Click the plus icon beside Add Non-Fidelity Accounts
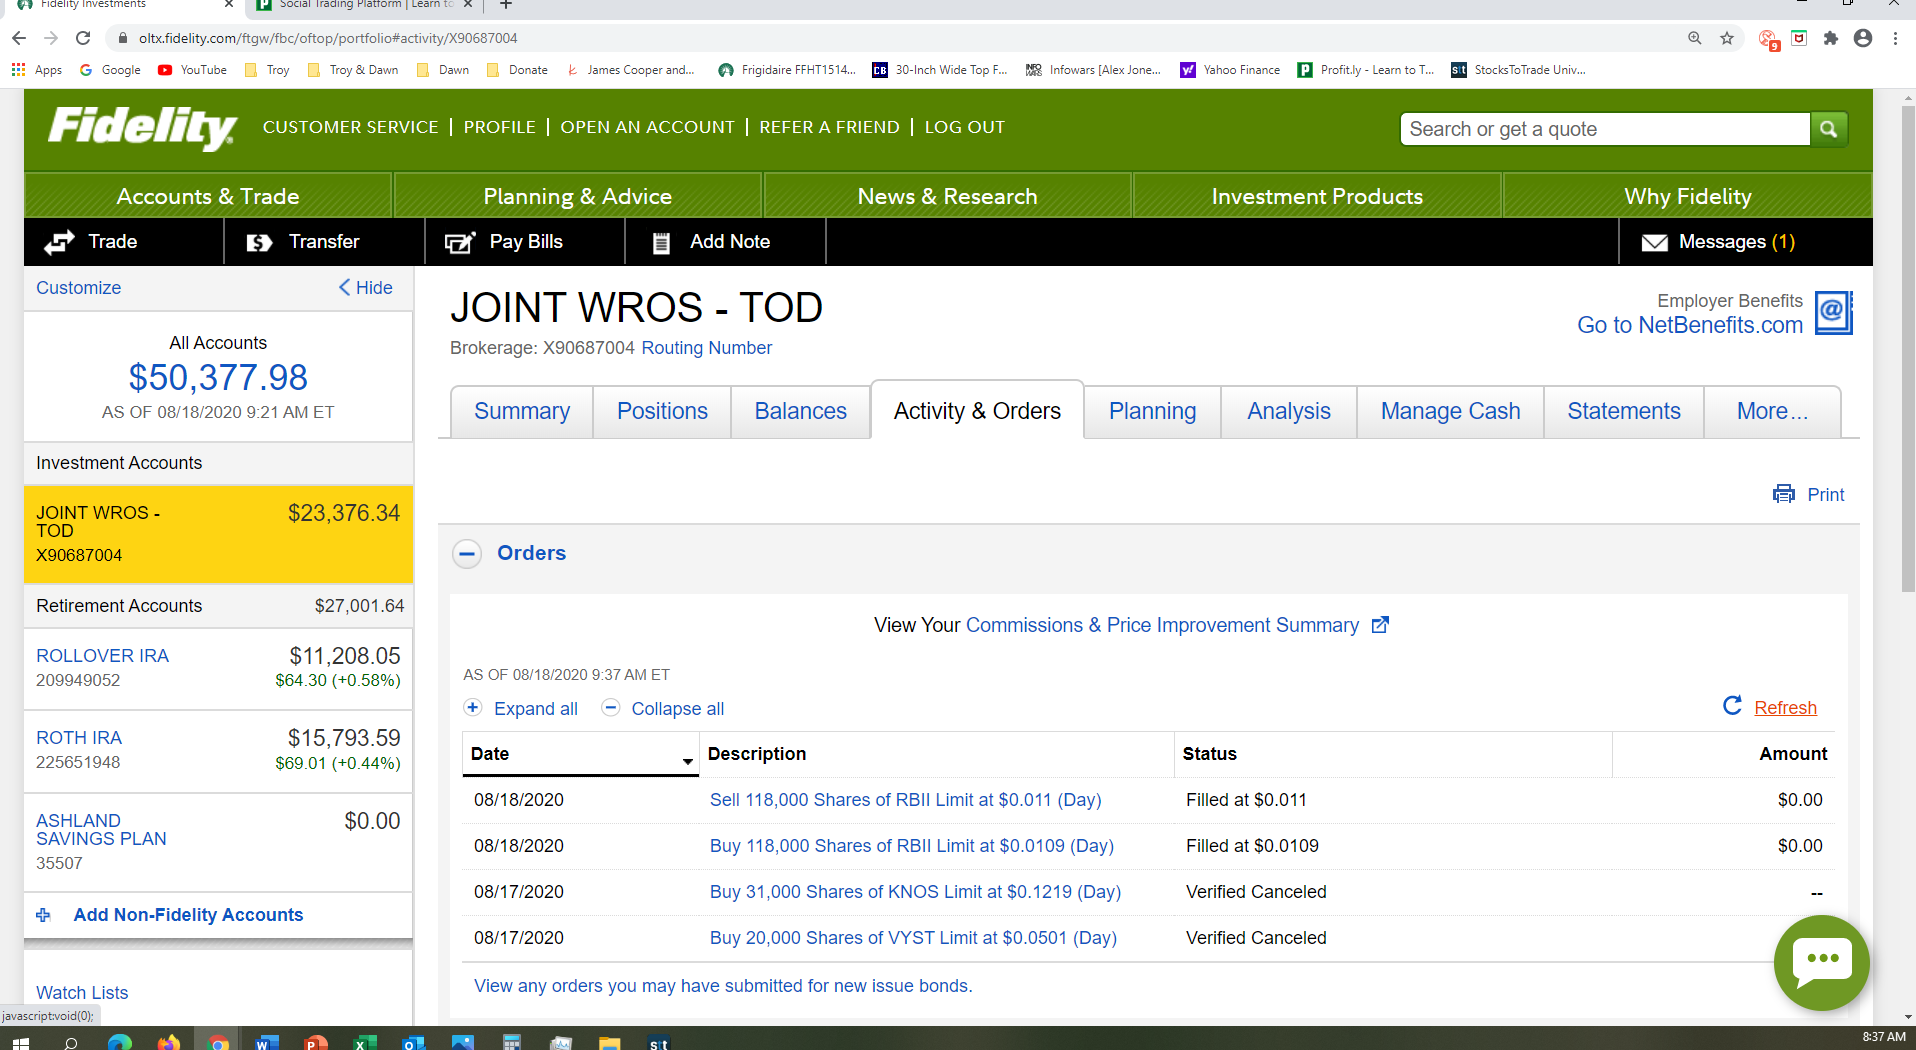The height and width of the screenshot is (1050, 1916). pos(43,915)
